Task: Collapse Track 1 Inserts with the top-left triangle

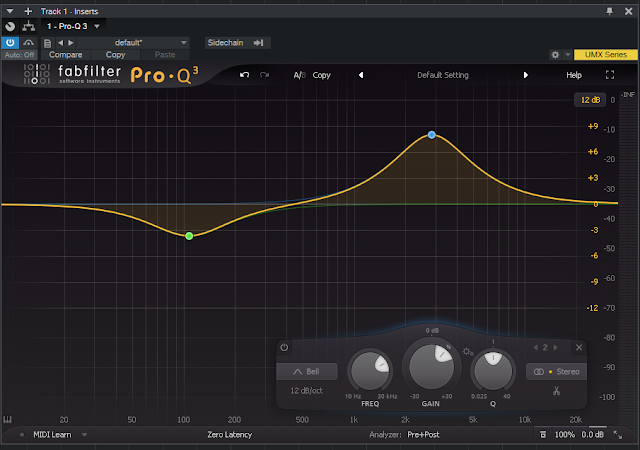Action: [x=10, y=11]
